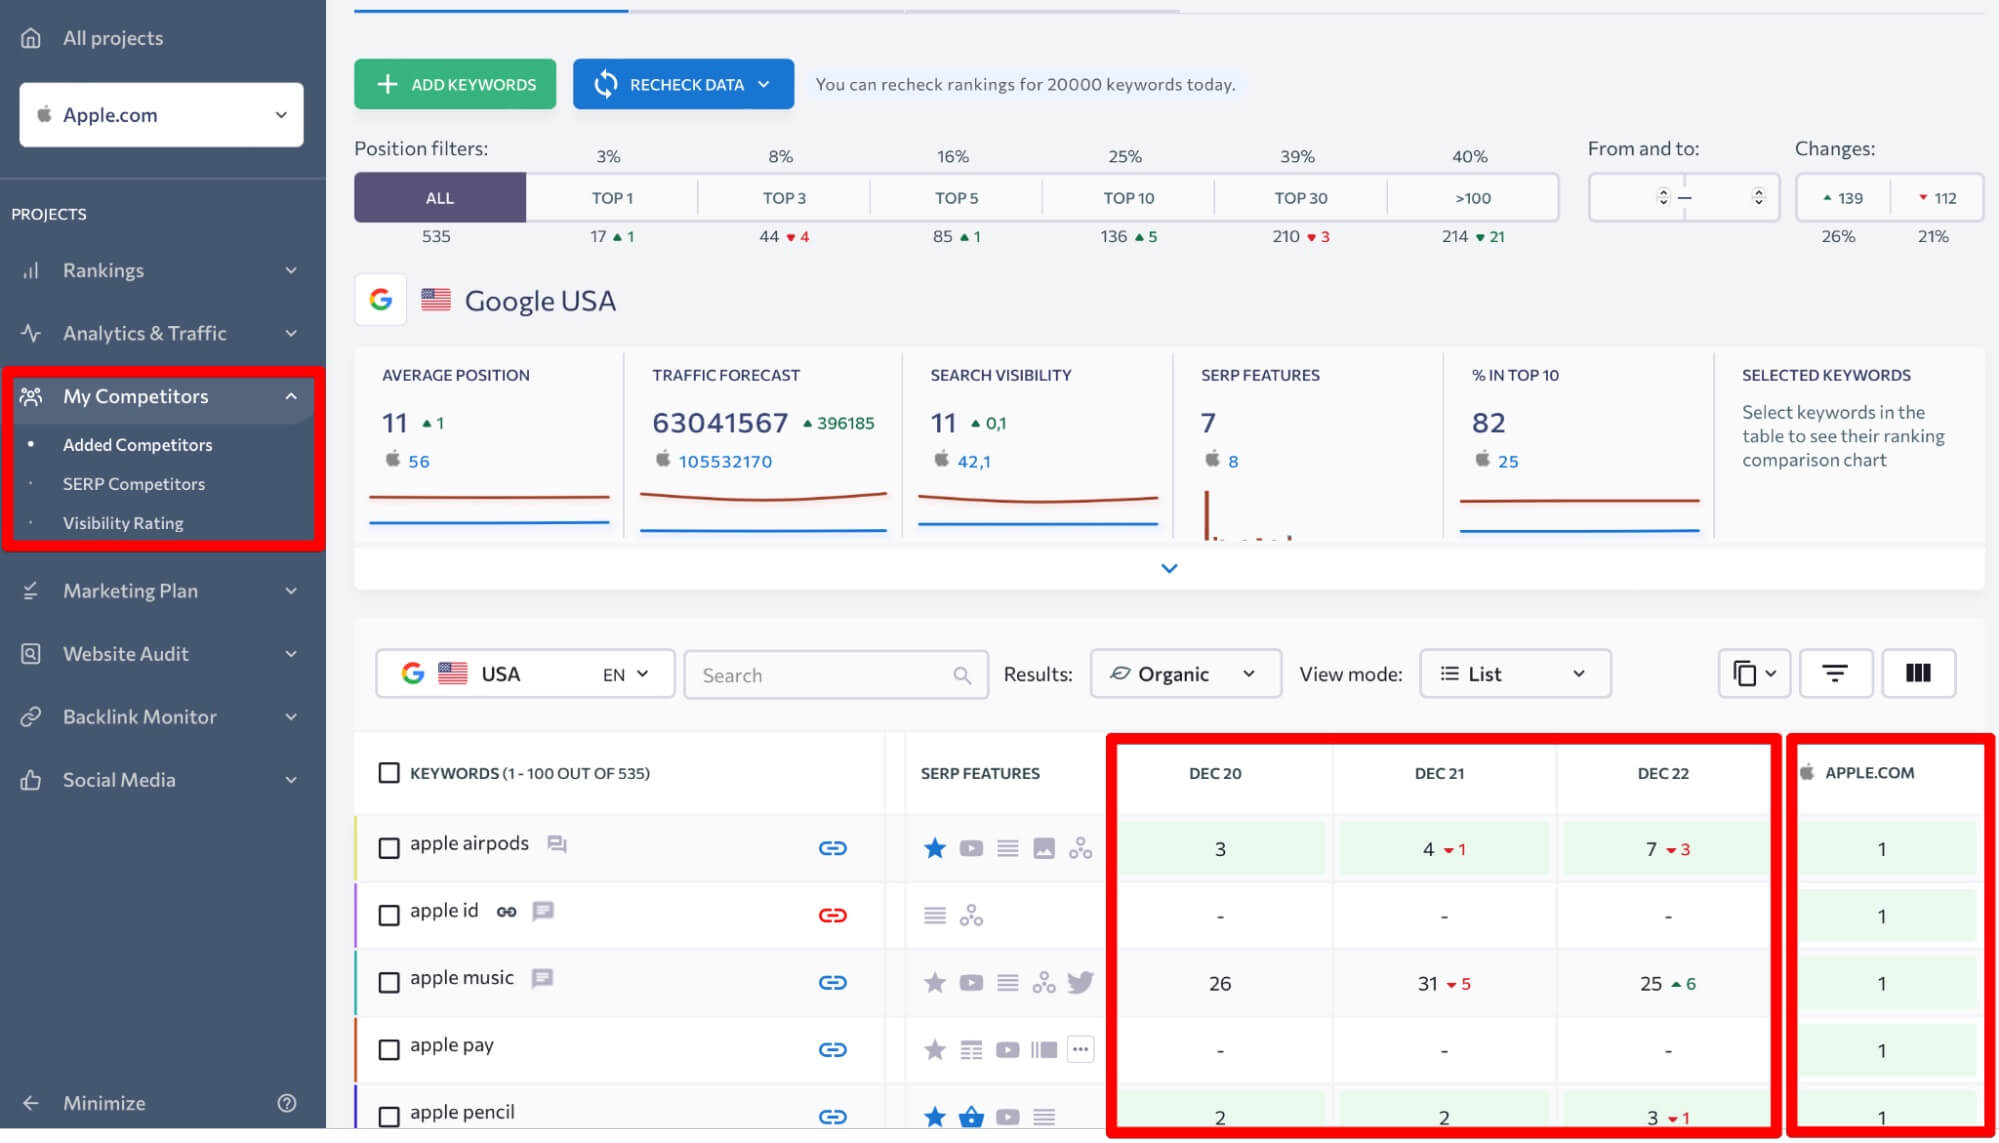Select the >100 position filter
1999x1143 pixels.
1472,197
